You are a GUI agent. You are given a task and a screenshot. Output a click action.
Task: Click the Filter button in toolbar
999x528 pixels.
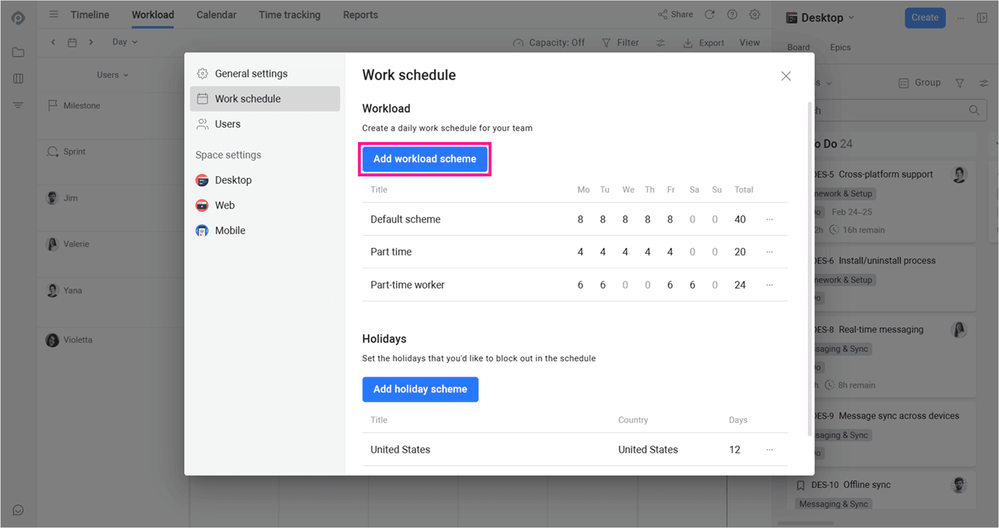click(x=620, y=43)
